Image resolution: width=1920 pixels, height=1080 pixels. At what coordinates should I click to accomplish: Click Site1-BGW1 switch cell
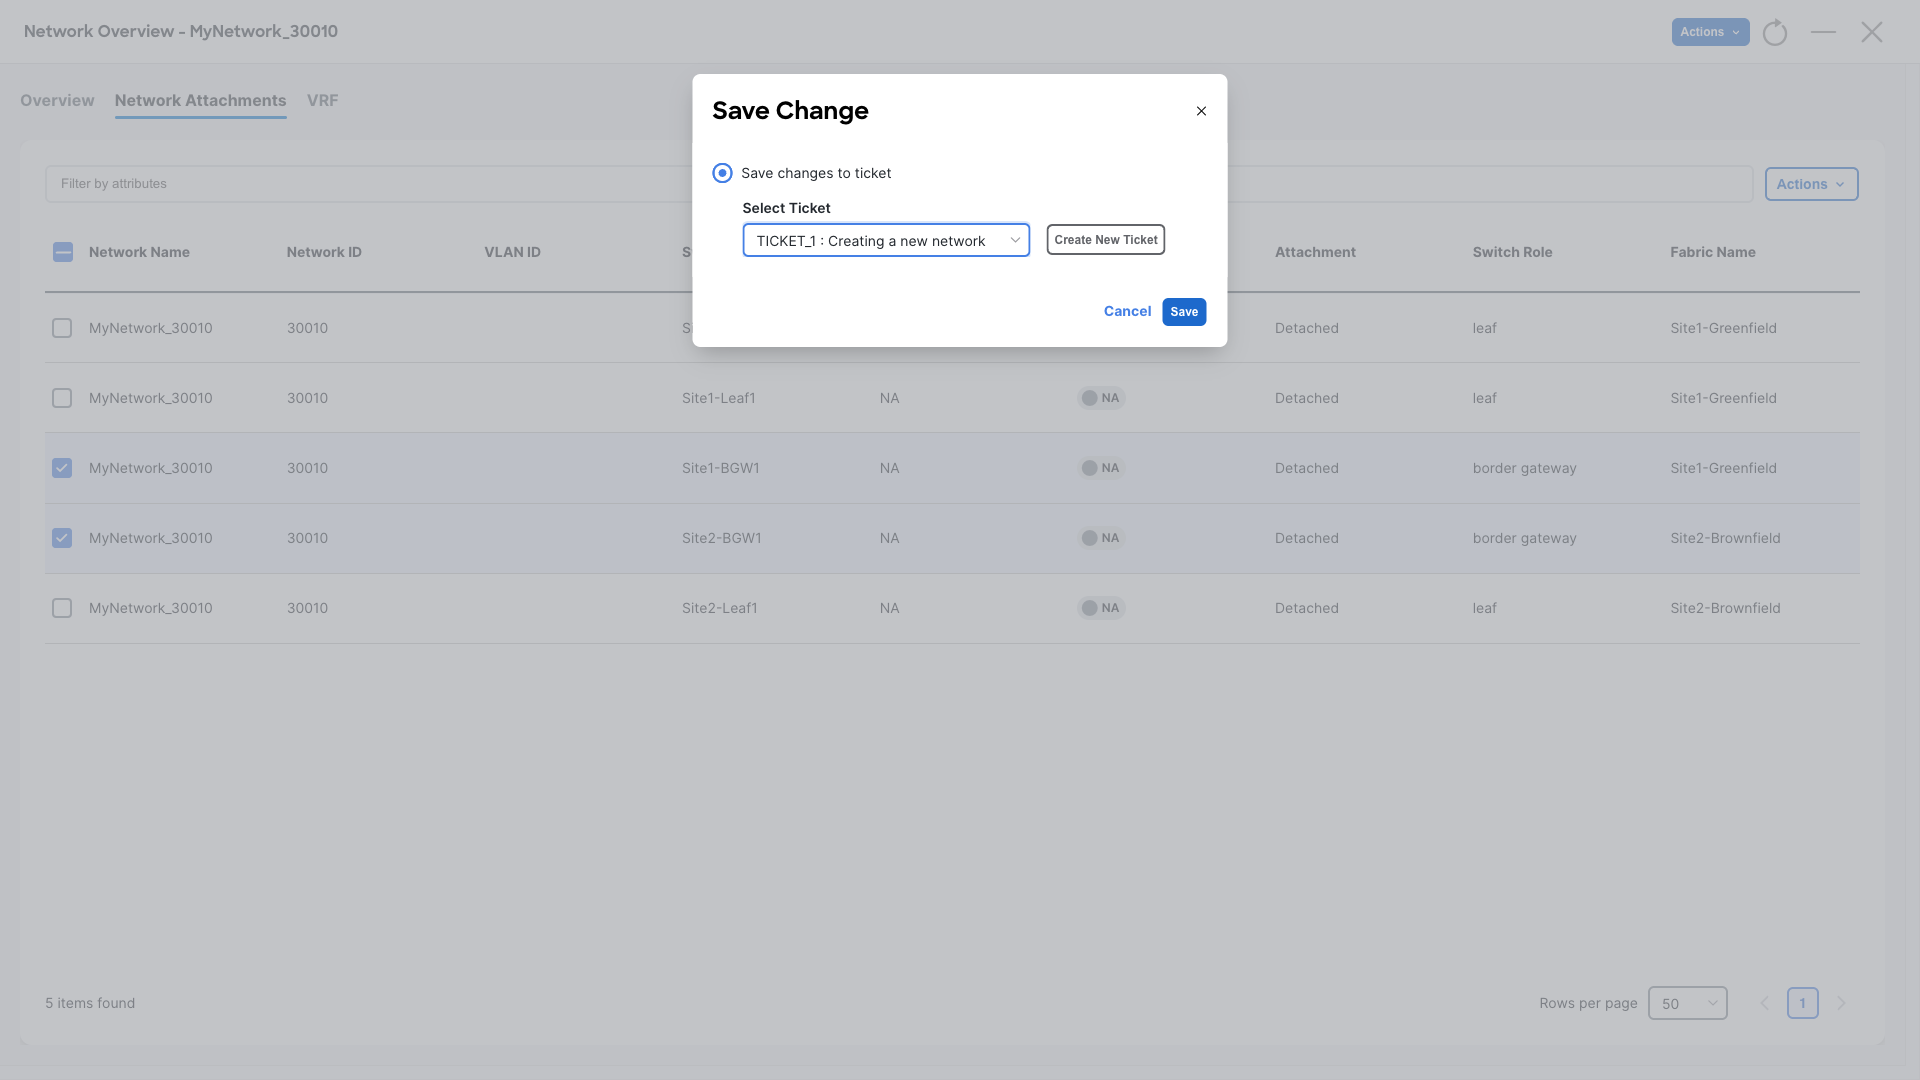720,468
